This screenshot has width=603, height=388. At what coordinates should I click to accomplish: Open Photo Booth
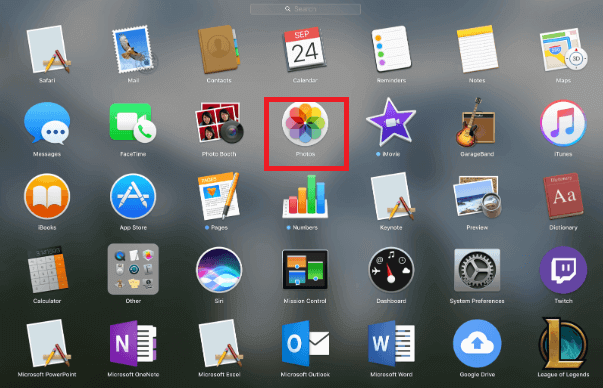click(219, 123)
